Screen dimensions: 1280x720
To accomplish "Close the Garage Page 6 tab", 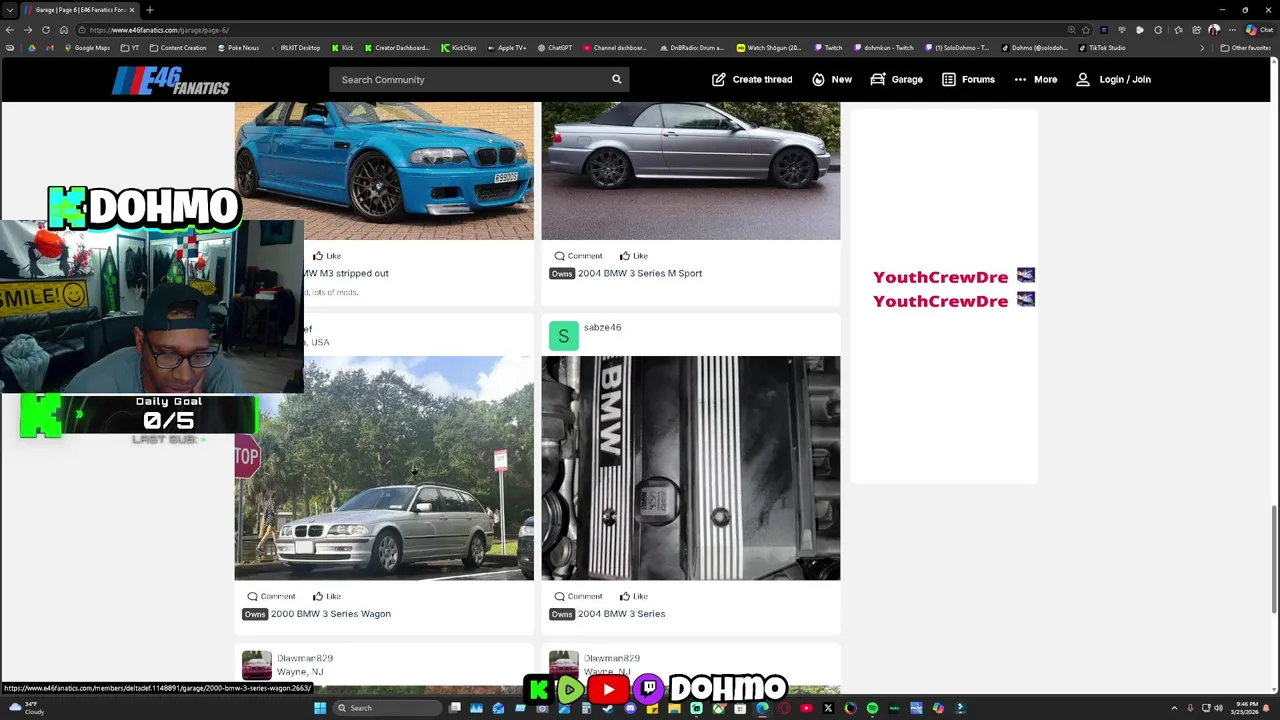I will 131,10.
